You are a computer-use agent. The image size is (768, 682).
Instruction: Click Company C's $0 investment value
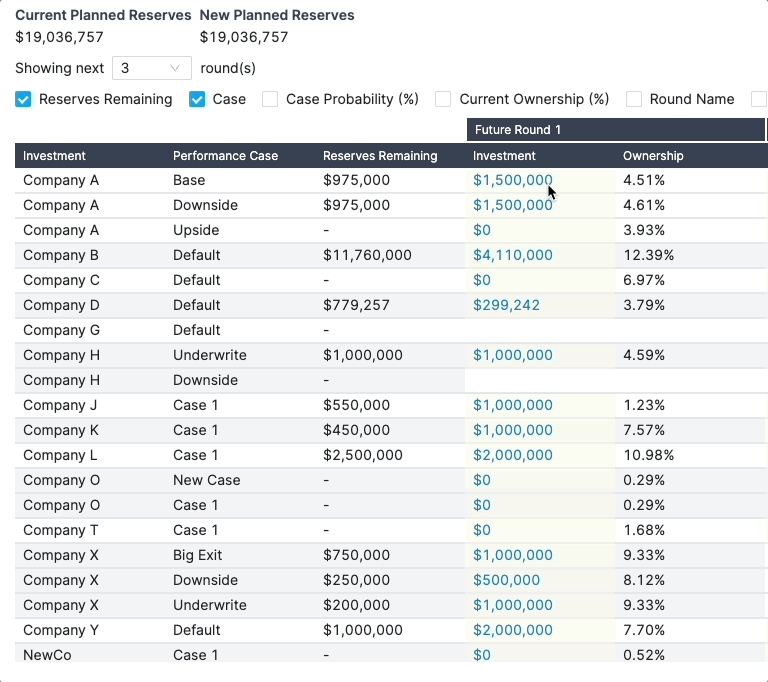(482, 280)
